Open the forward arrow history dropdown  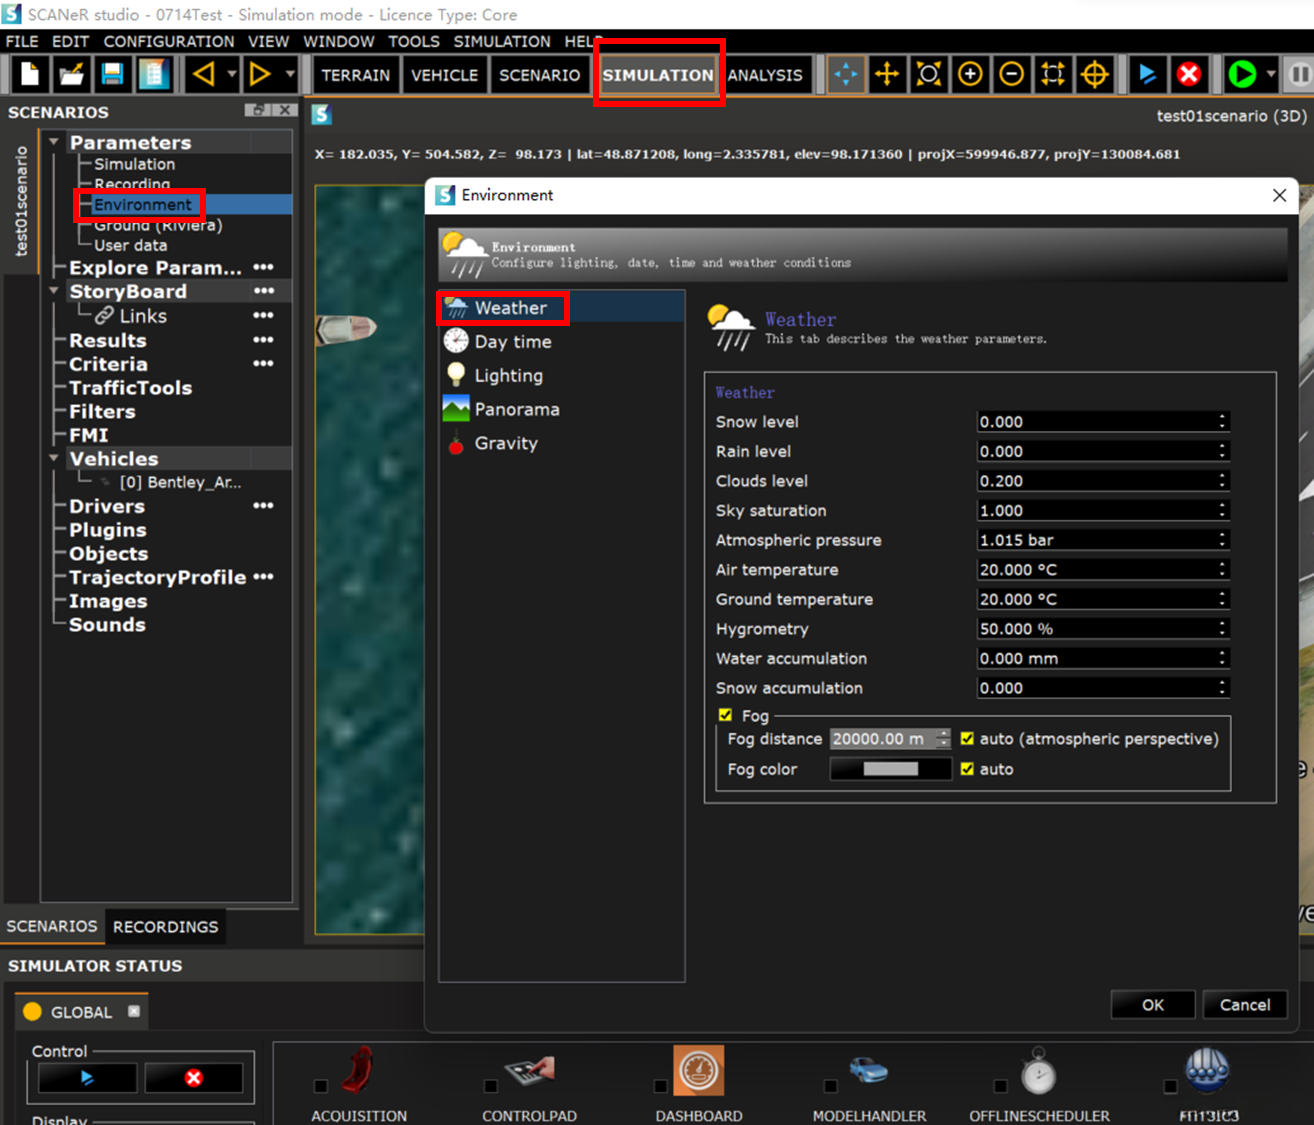tap(290, 74)
